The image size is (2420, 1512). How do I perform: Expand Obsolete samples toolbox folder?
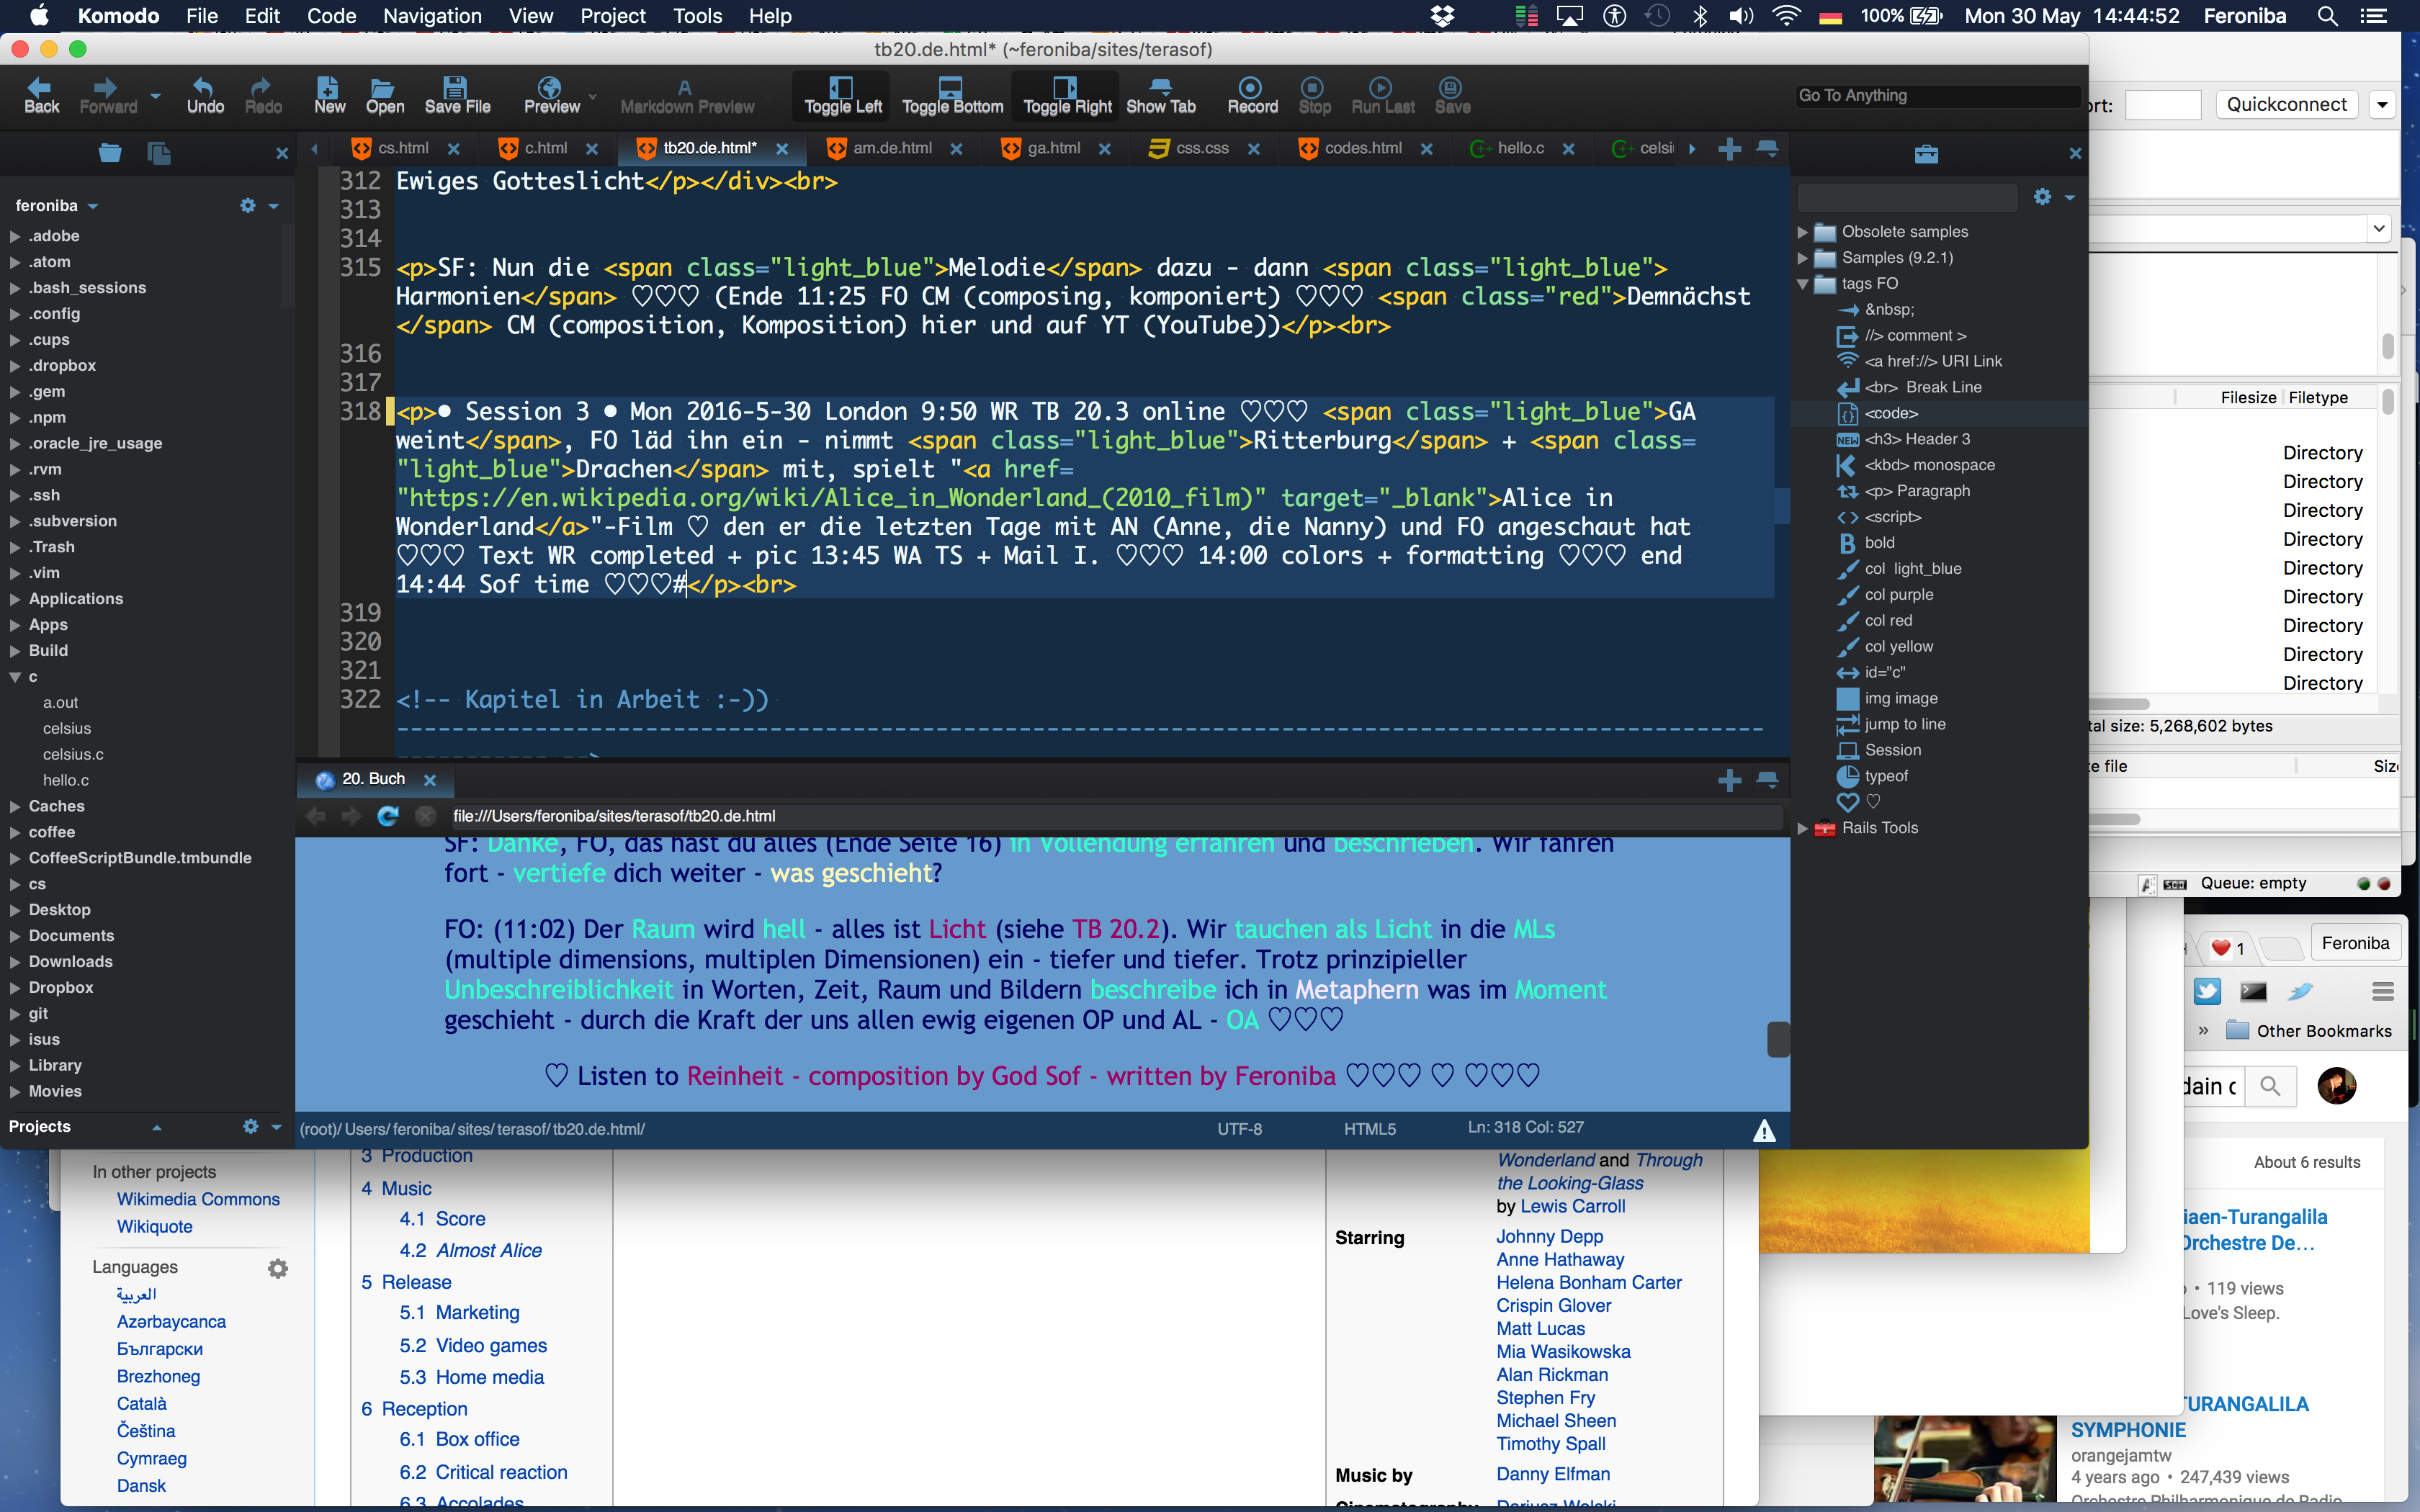click(x=1803, y=232)
